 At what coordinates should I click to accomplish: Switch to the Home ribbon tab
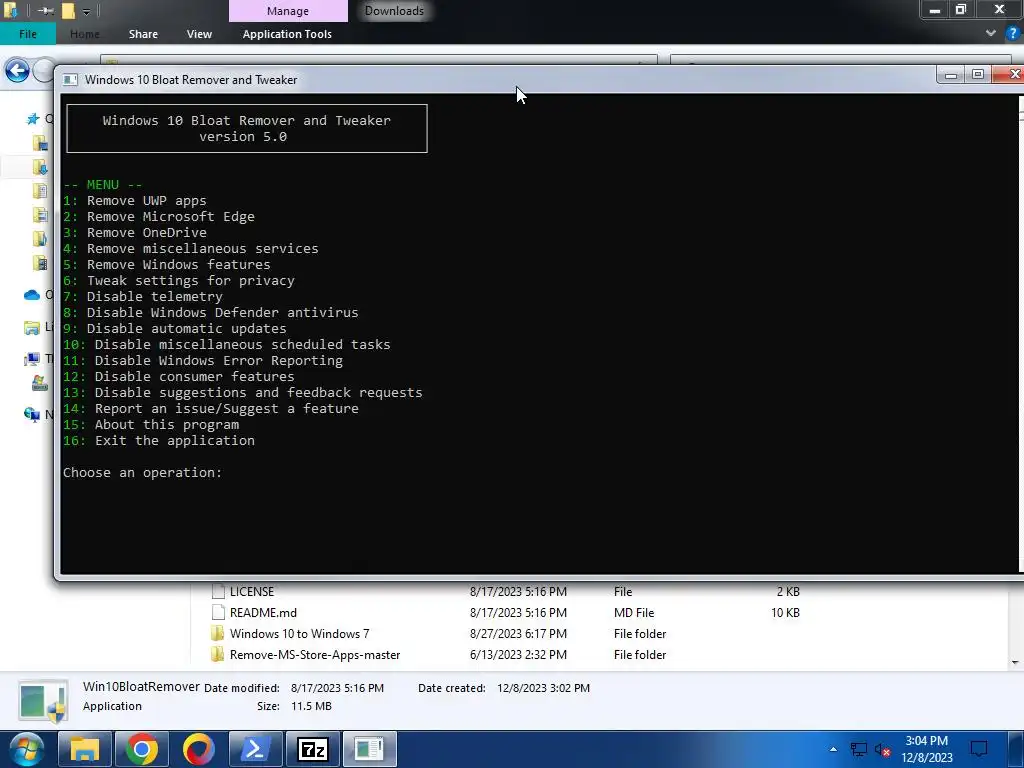(84, 34)
